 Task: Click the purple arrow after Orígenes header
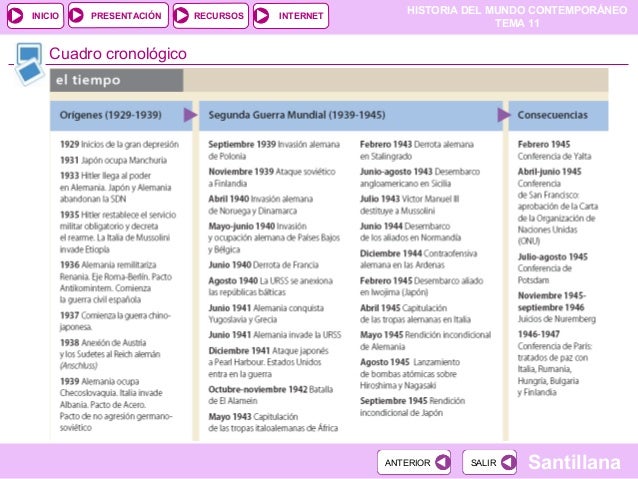(x=190, y=115)
